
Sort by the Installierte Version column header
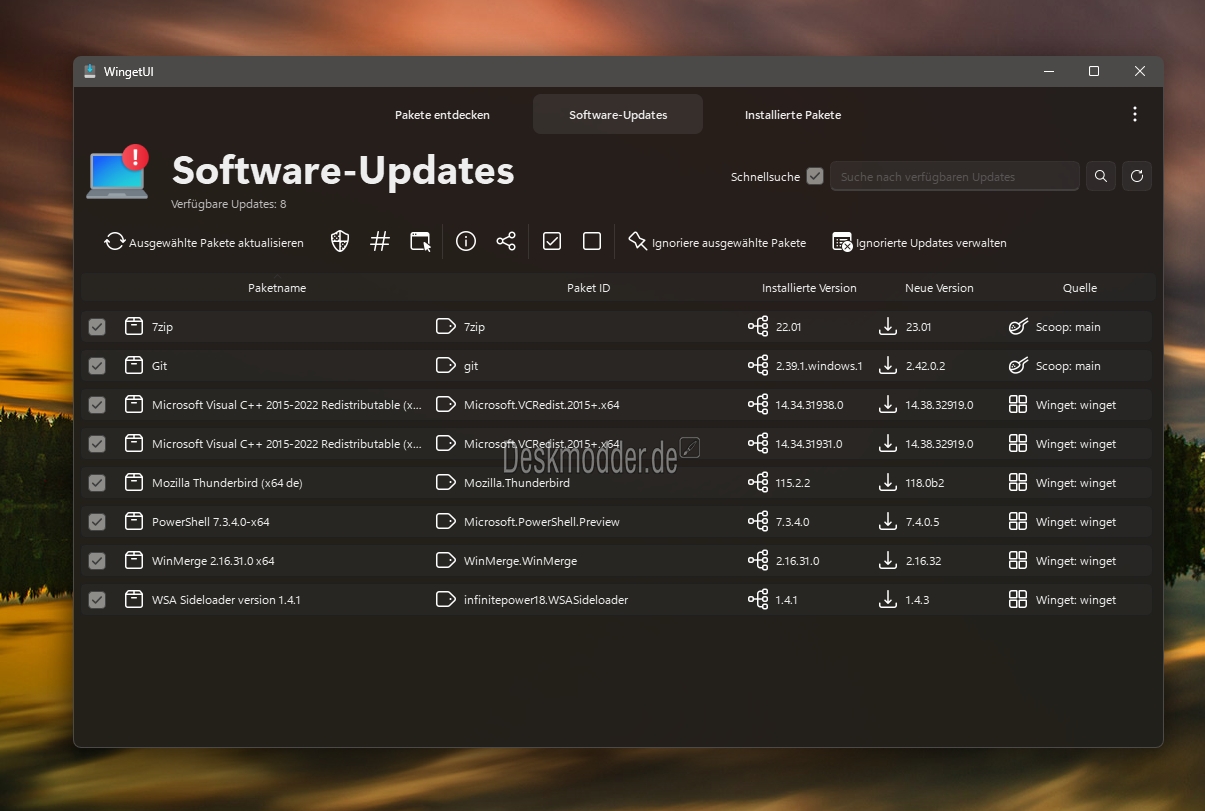(x=809, y=288)
